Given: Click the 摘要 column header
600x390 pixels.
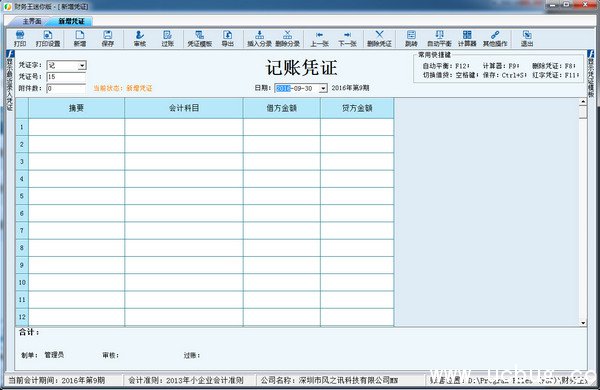Looking at the screenshot, I should click(77, 108).
